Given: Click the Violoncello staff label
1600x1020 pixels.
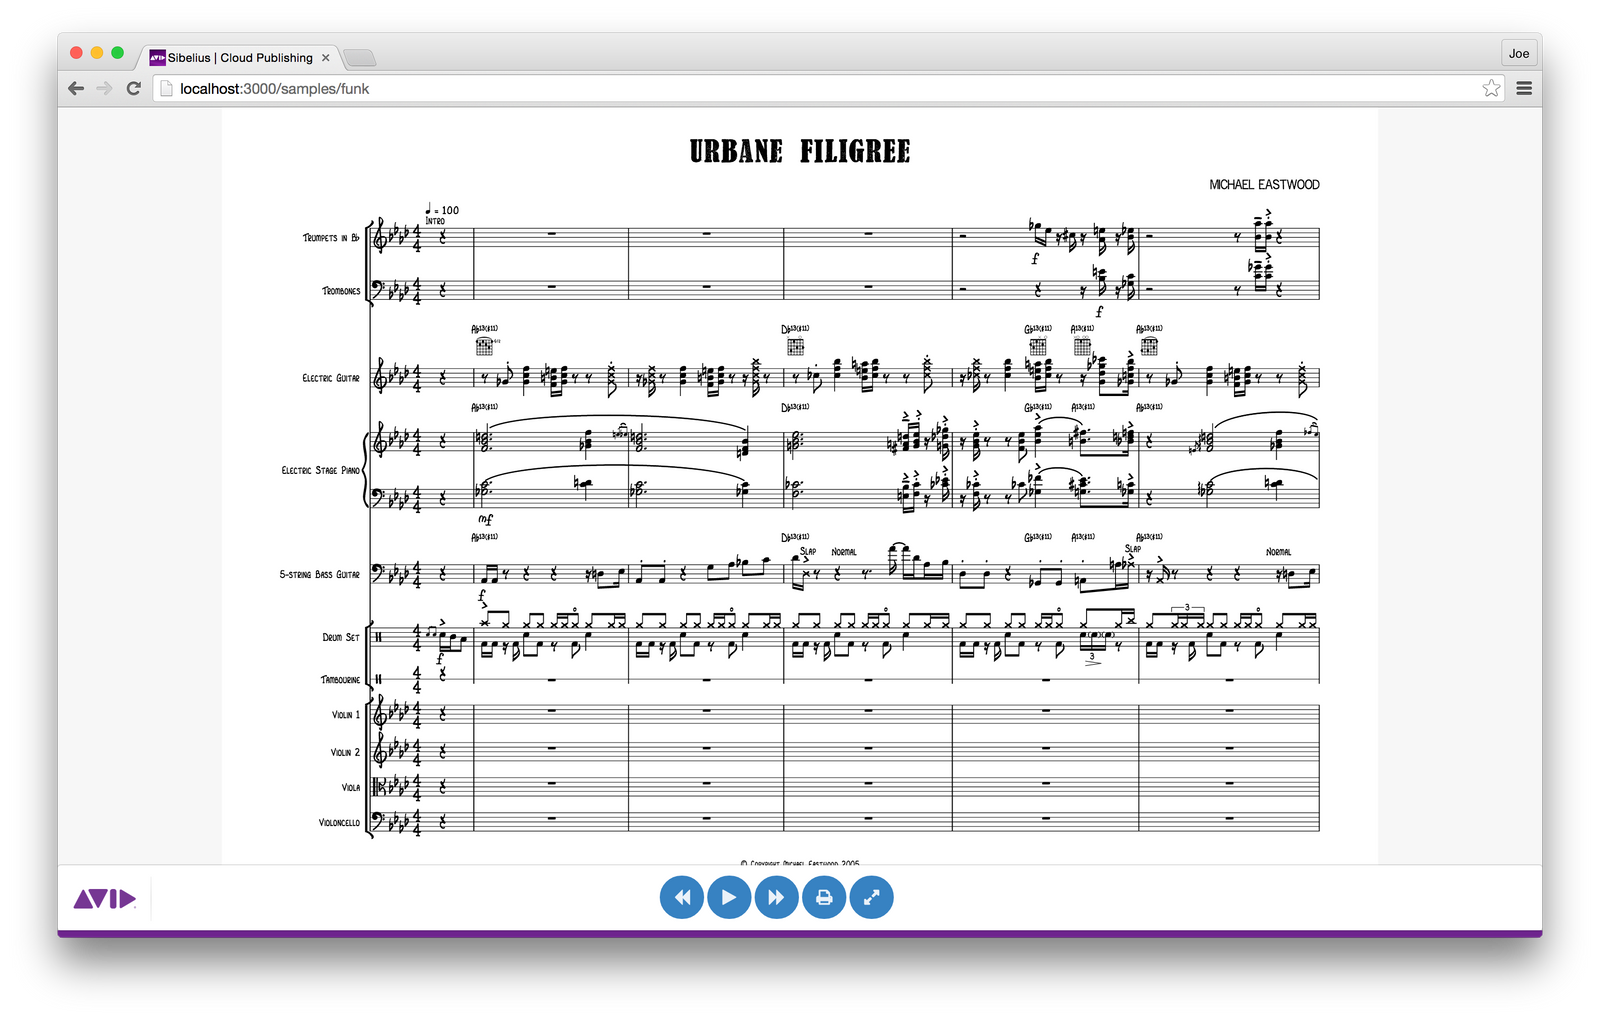Looking at the screenshot, I should tap(339, 823).
